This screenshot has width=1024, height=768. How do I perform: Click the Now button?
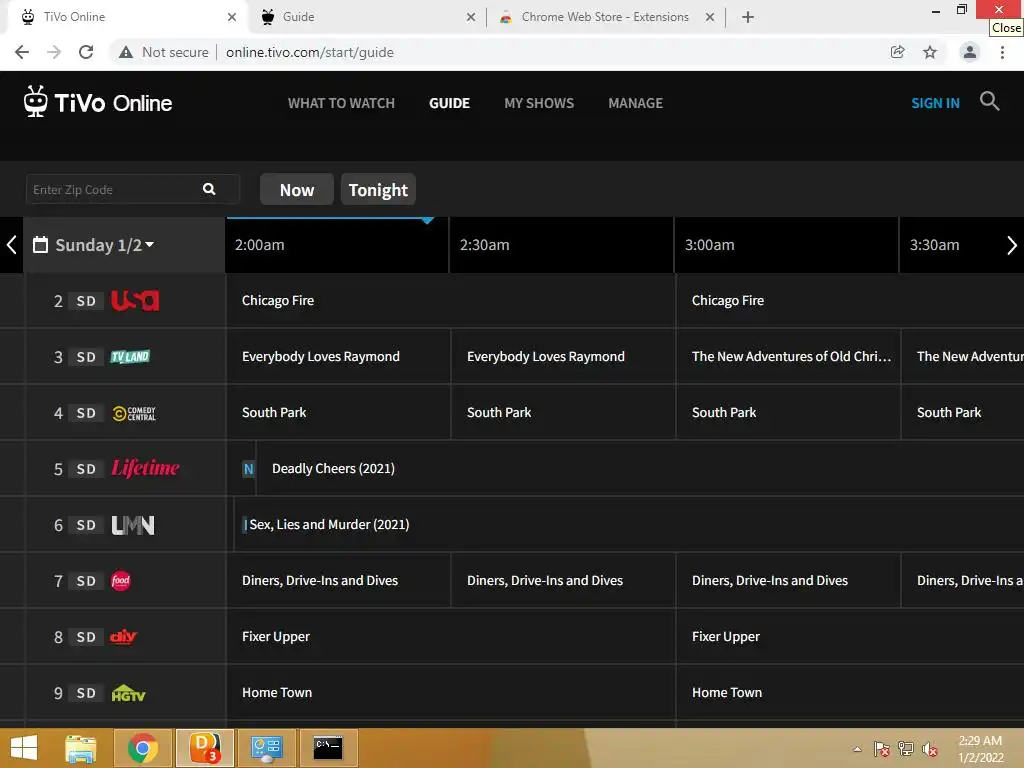[297, 189]
